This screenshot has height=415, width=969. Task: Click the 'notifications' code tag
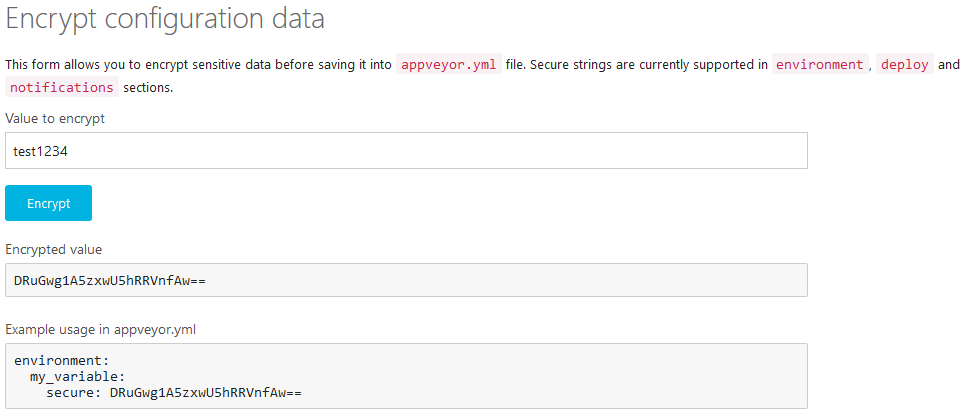(62, 87)
